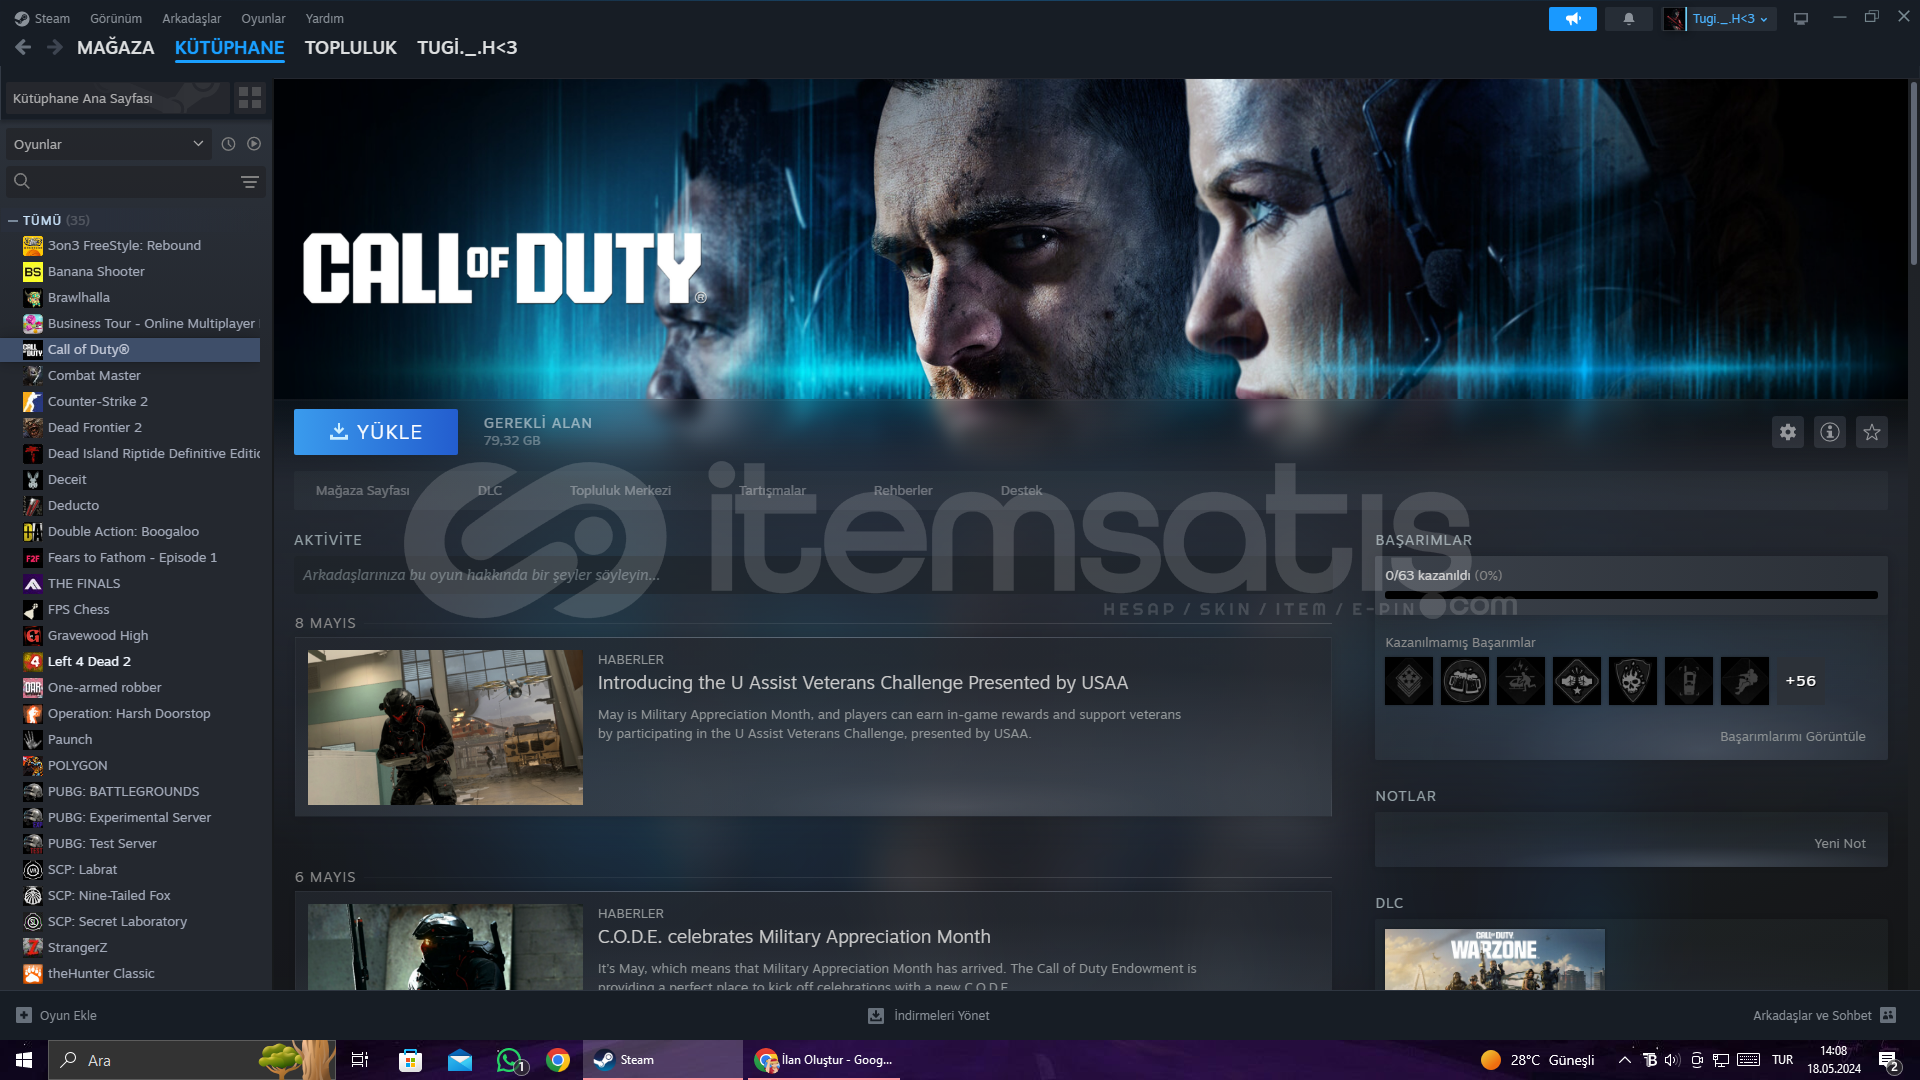
Task: Open the Arkadaşlar ve Sohbet chat icon
Action: (x=1888, y=1015)
